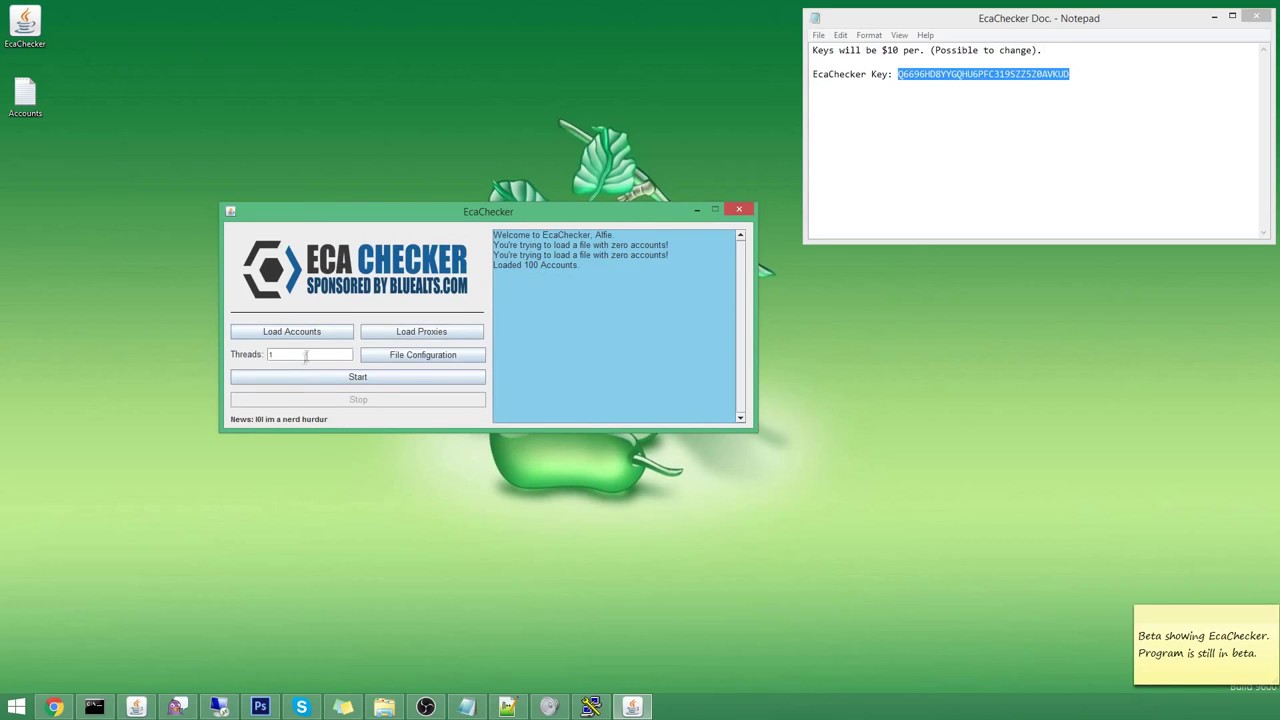Screen dimensions: 1280x720
Task: Click the EcaChecker window title icon
Action: [231, 211]
